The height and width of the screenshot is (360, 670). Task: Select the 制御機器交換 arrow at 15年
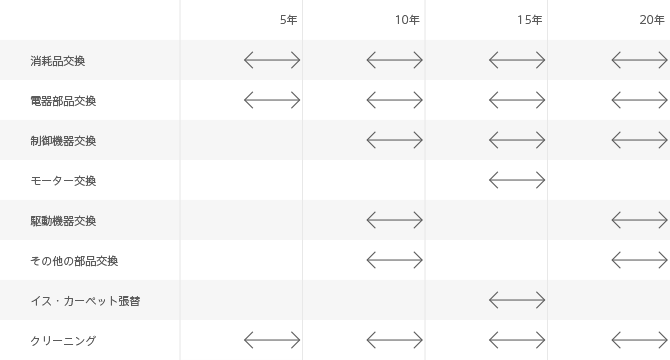517,140
